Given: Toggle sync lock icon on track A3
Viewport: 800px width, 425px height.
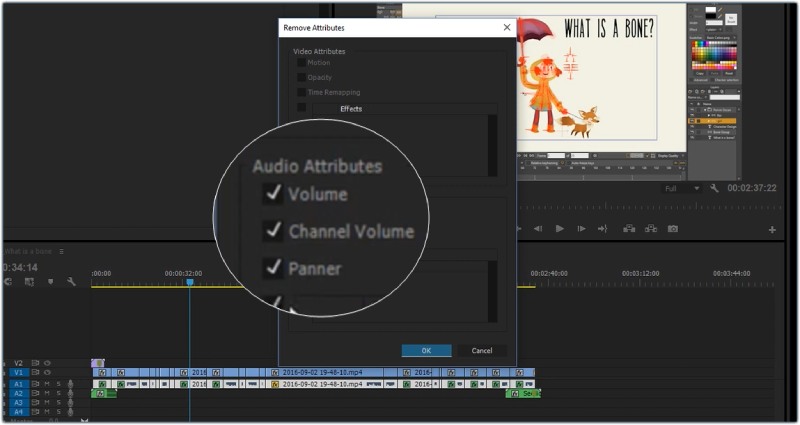Looking at the screenshot, I should point(35,403).
